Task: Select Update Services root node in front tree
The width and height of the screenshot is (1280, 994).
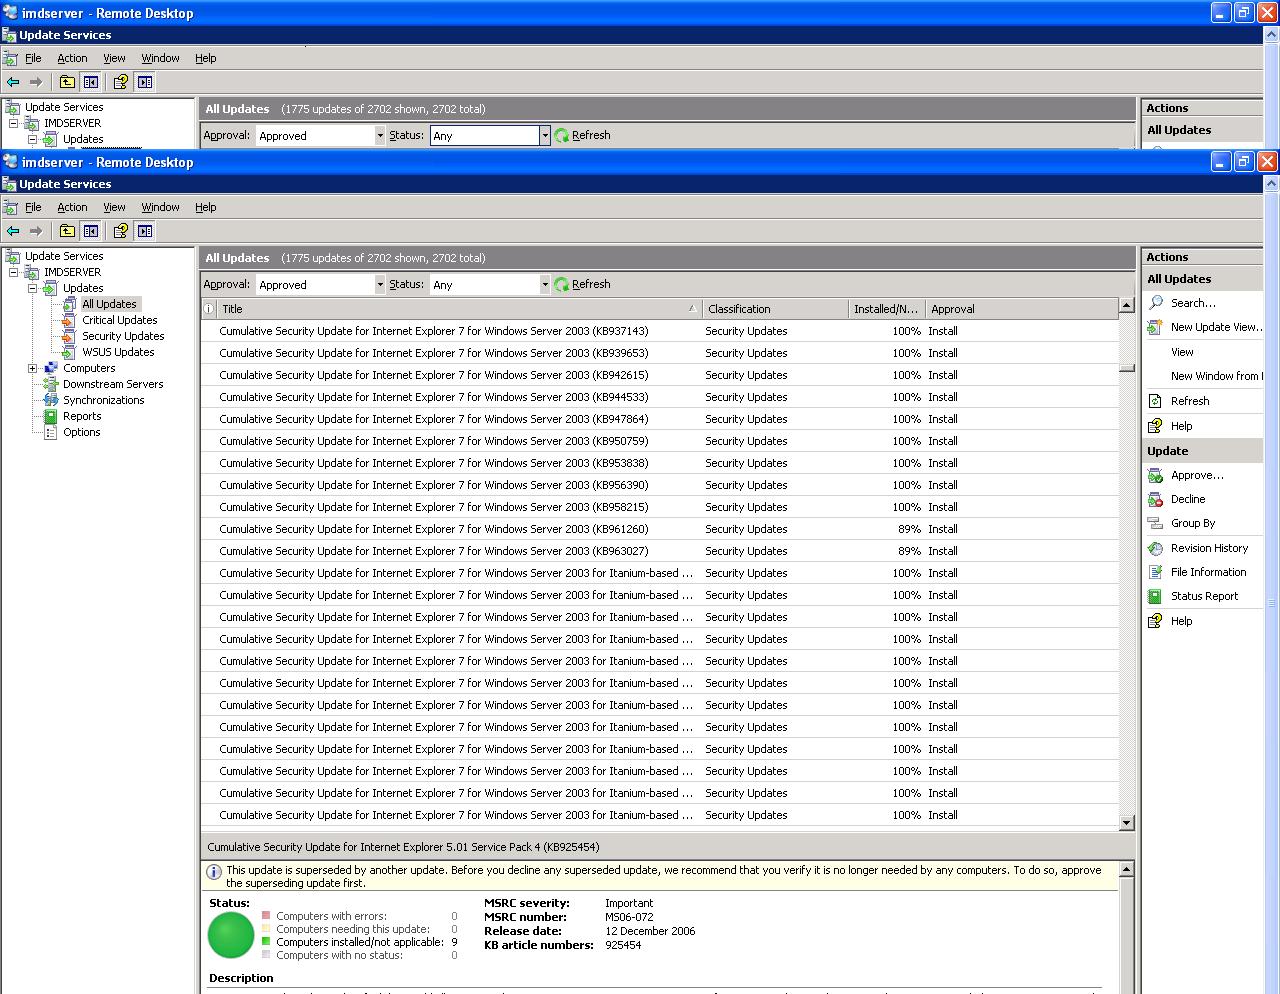Action: point(64,256)
